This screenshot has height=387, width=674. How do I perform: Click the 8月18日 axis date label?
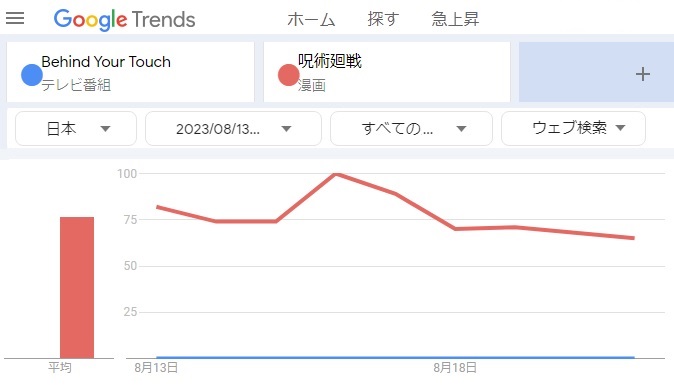(x=455, y=368)
